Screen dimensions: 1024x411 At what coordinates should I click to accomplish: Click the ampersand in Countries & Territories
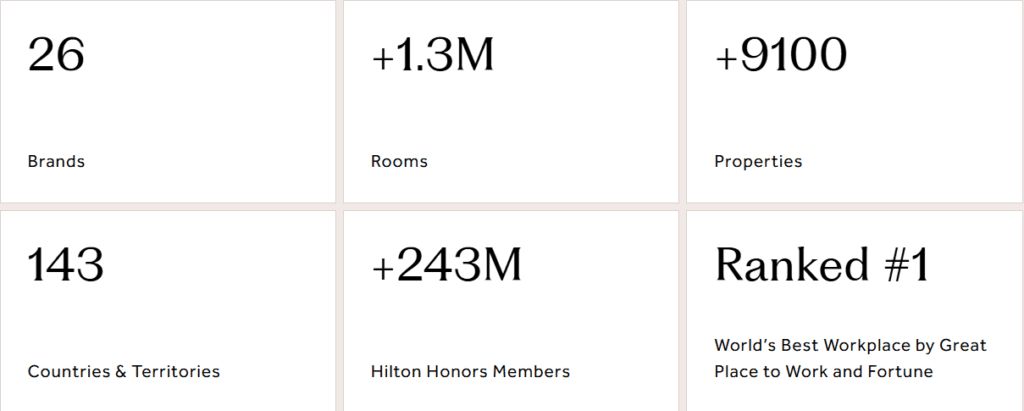point(120,372)
